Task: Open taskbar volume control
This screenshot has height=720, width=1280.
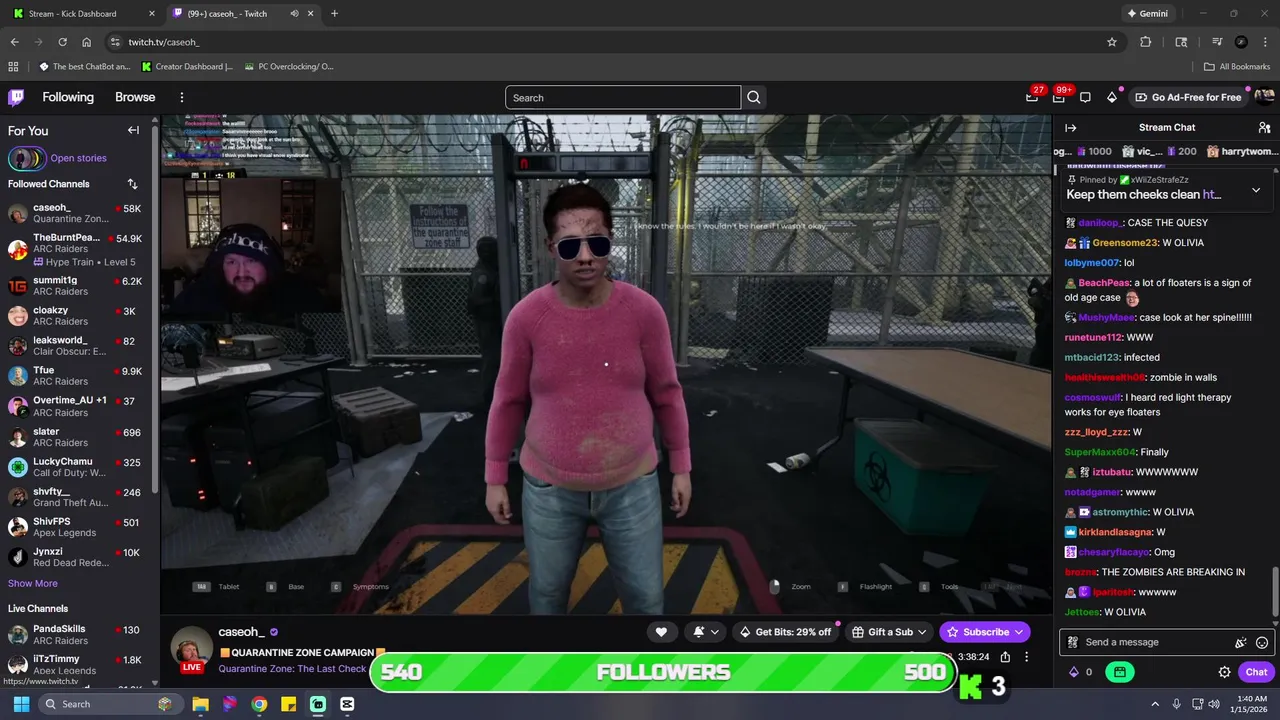Action: [1214, 704]
